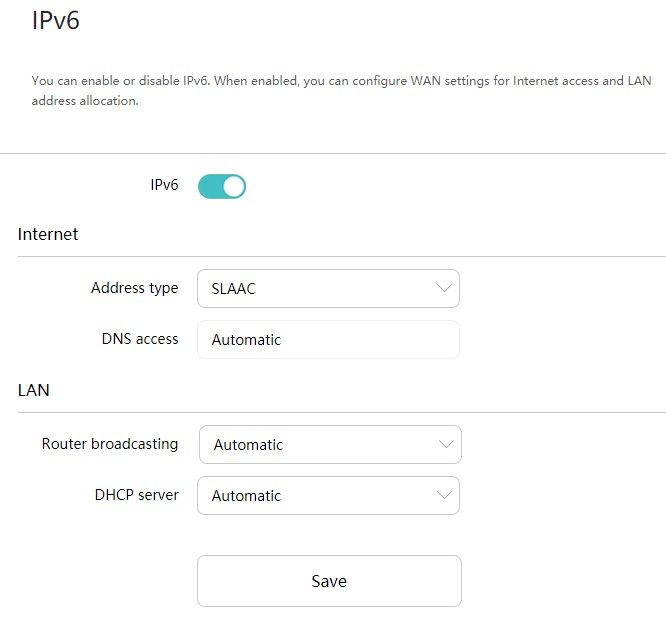The height and width of the screenshot is (630, 666).
Task: Click the Router broadcasting label
Action: (x=110, y=444)
